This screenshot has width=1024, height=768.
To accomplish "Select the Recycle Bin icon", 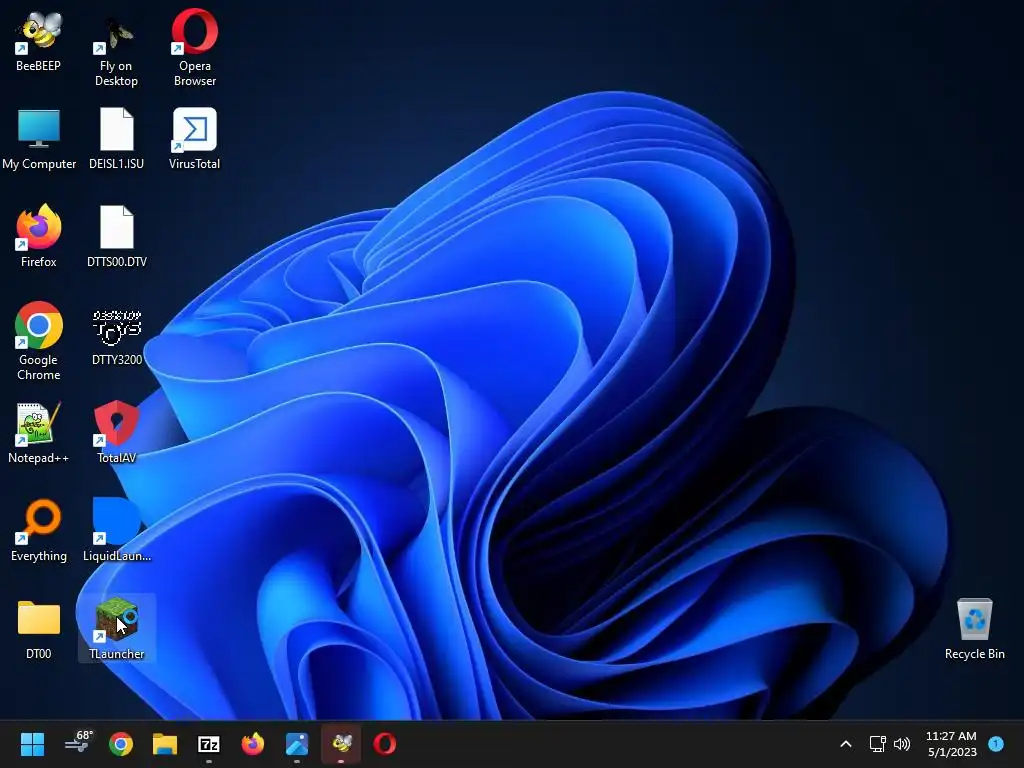I will (x=974, y=630).
